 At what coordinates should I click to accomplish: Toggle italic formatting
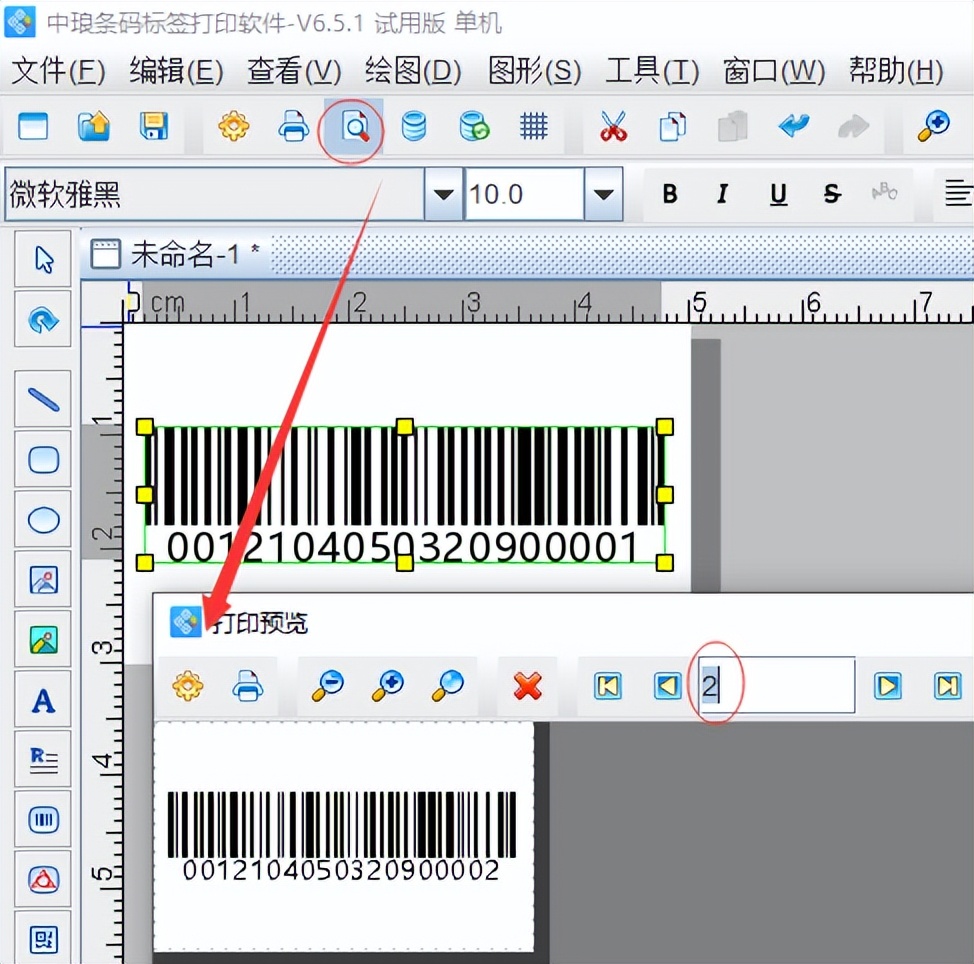722,194
